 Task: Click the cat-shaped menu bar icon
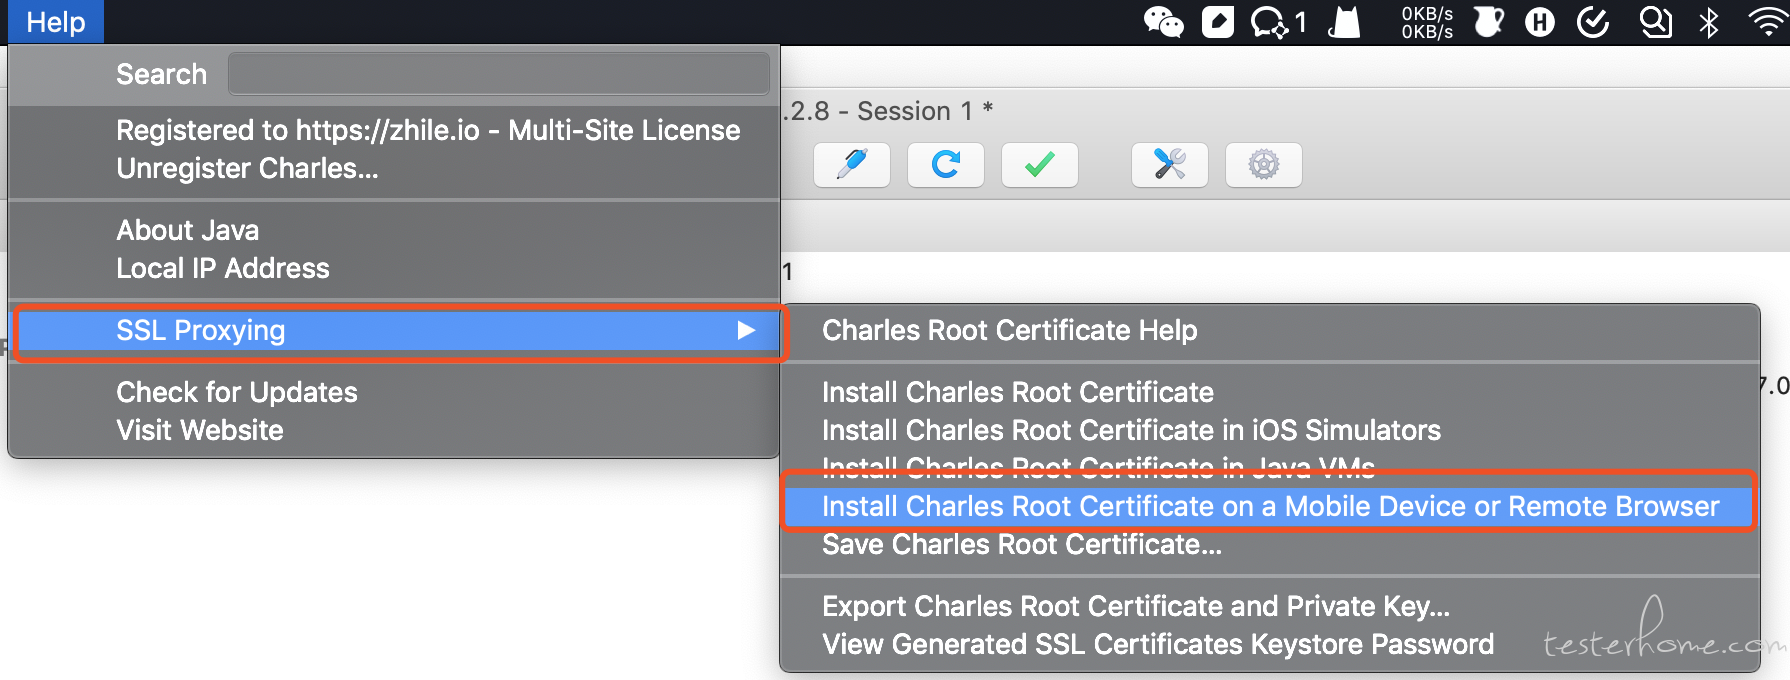point(1345,22)
